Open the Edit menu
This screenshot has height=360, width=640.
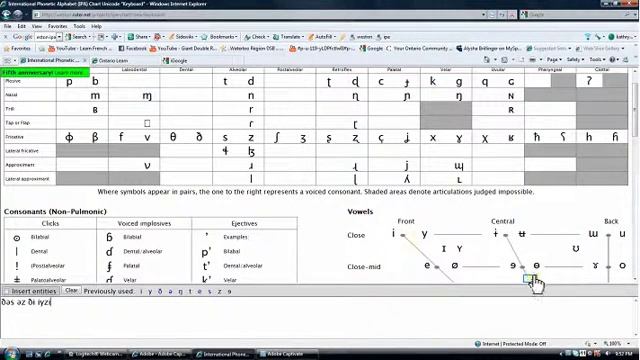pyautogui.click(x=21, y=26)
